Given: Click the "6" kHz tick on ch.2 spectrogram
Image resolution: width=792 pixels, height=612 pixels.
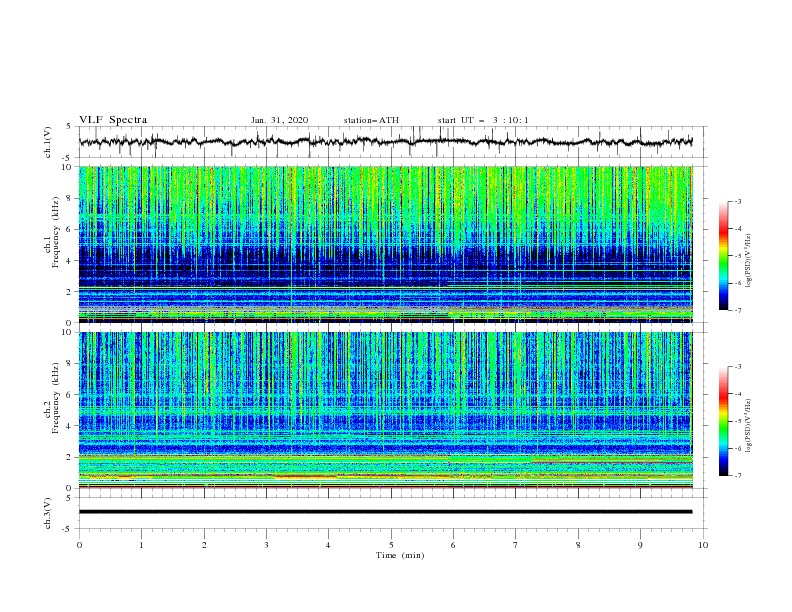Looking at the screenshot, I should click(x=70, y=395).
